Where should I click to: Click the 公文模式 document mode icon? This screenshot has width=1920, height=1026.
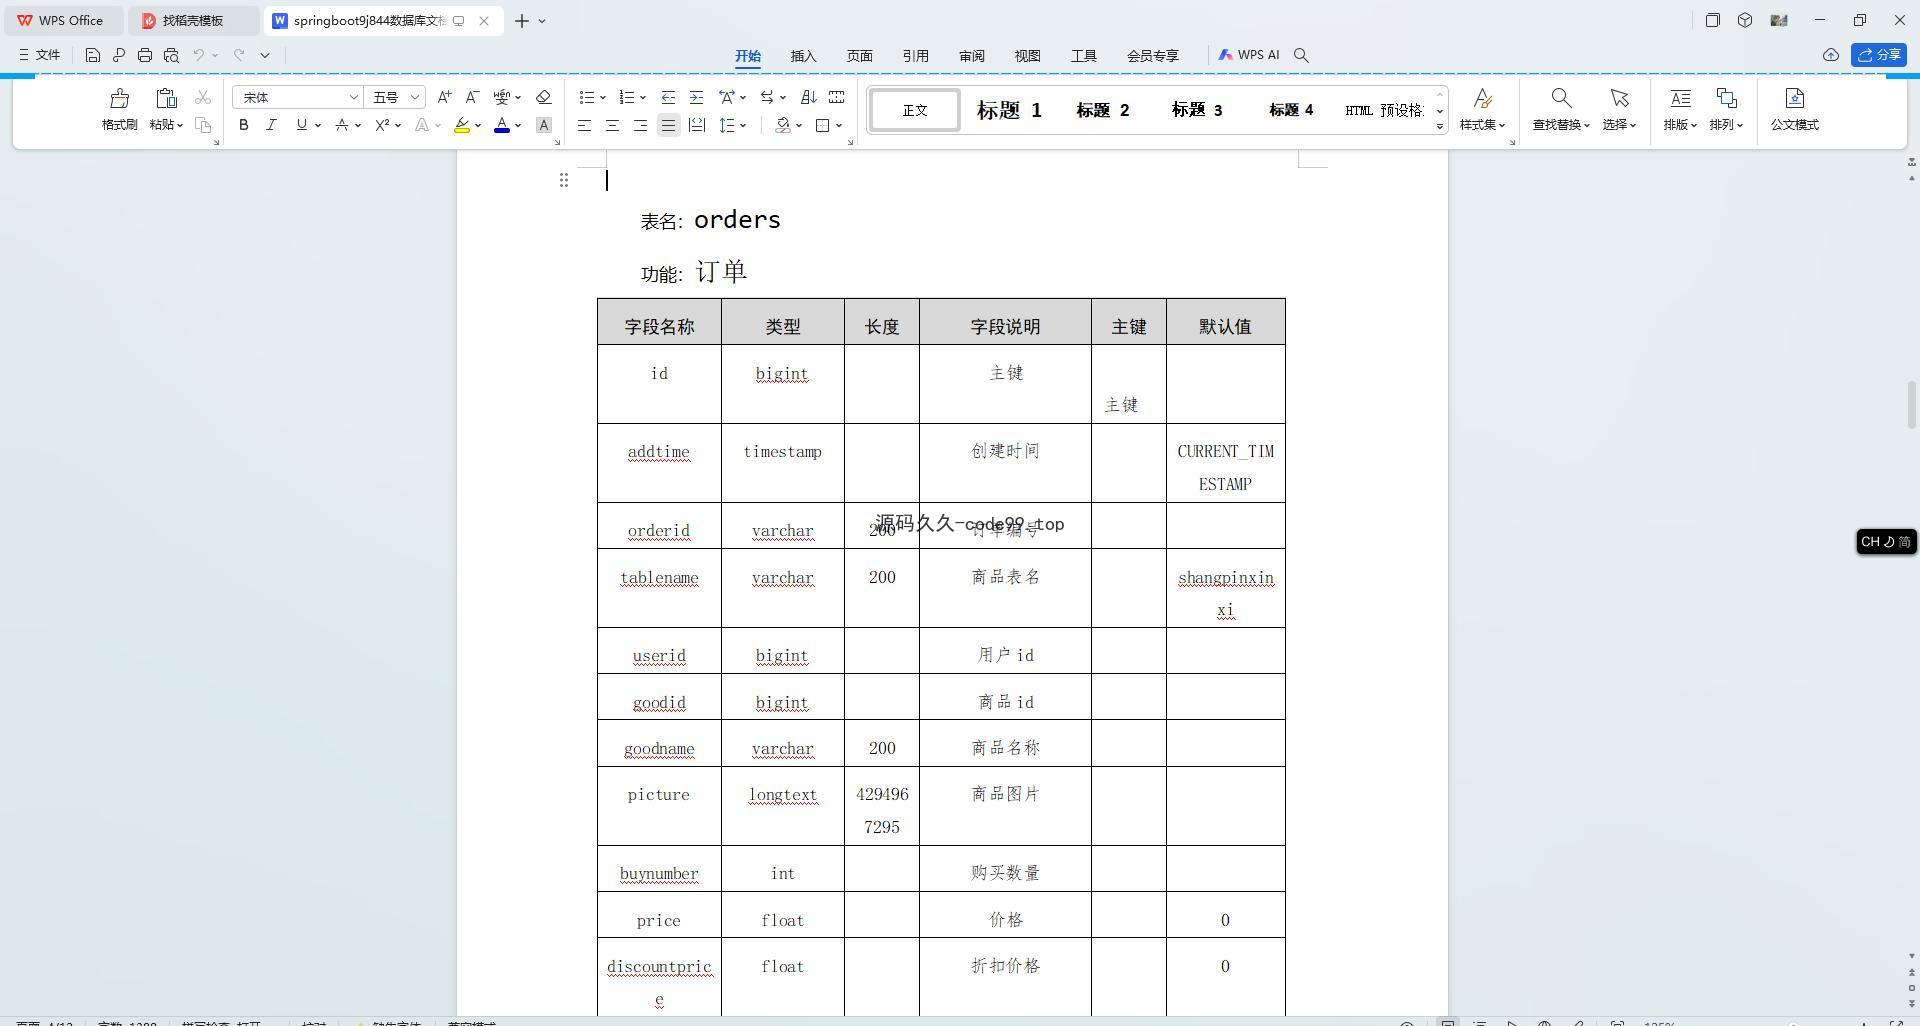coord(1794,99)
